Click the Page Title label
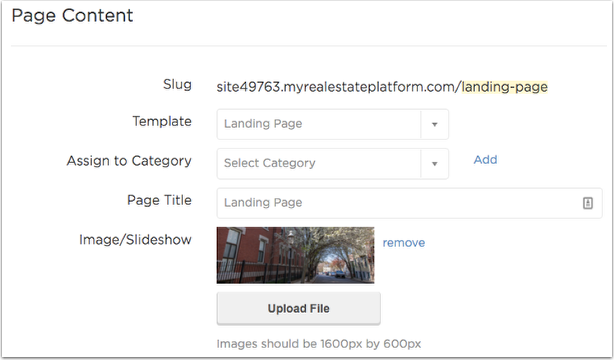This screenshot has height=360, width=614. (x=159, y=200)
